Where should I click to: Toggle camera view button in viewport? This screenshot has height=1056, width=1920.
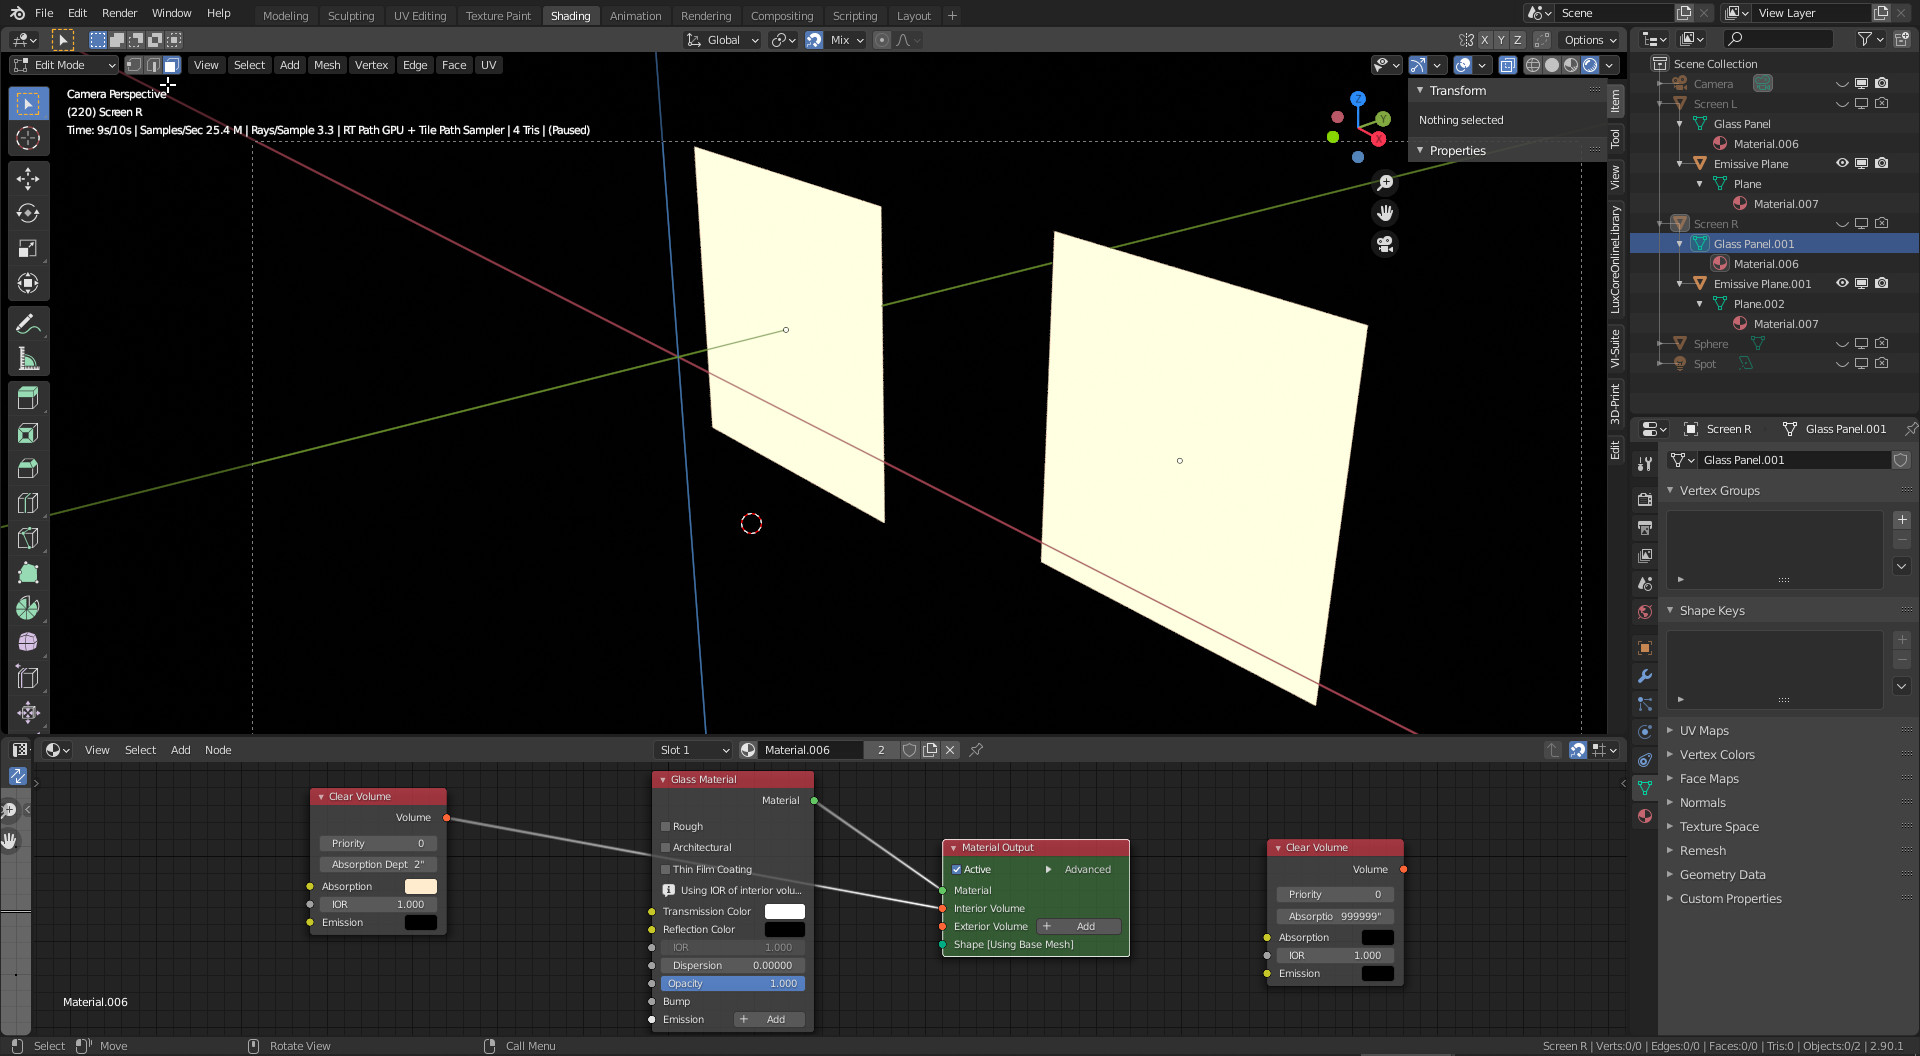tap(1385, 244)
